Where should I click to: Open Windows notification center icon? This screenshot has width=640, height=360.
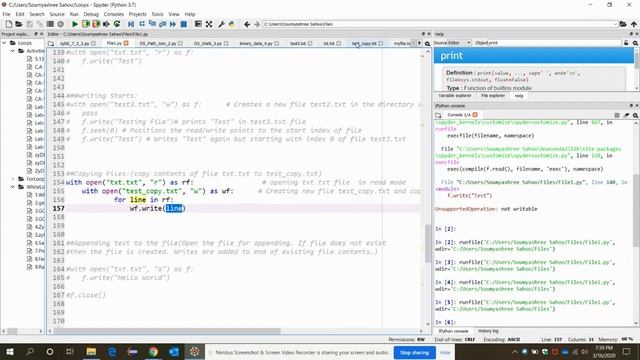(627, 351)
